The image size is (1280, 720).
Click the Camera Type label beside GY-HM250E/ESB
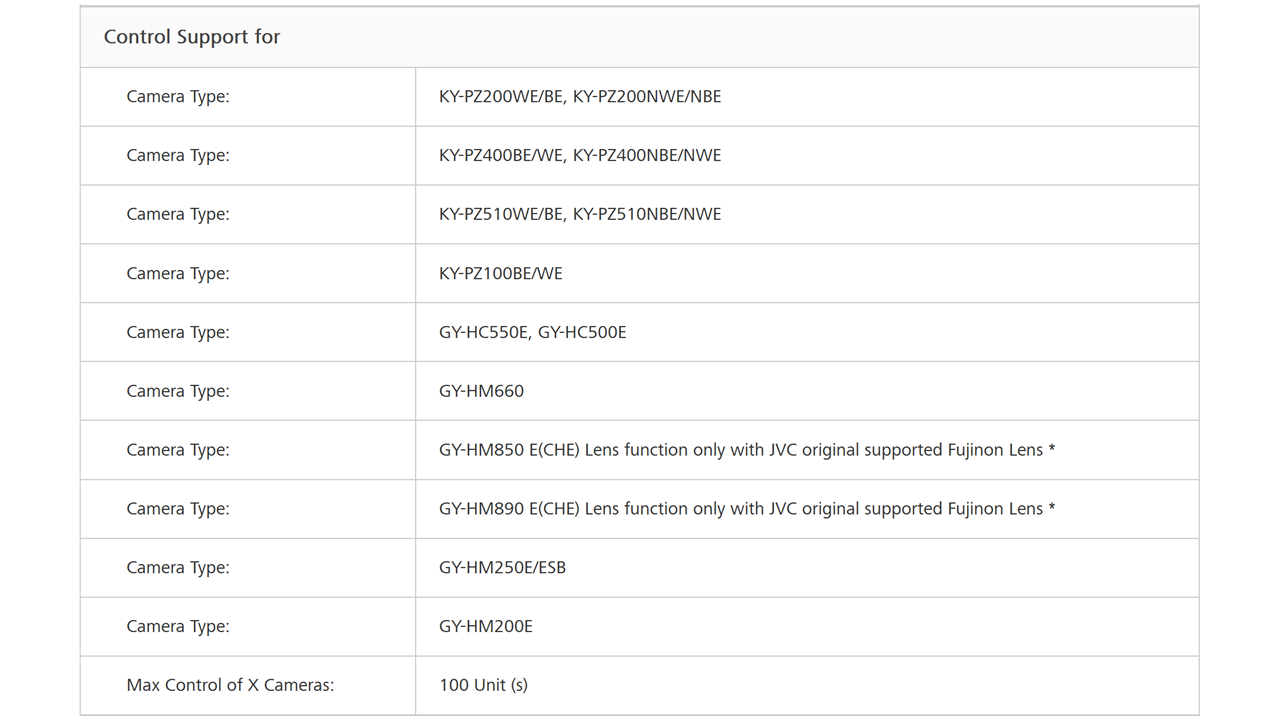[178, 568]
